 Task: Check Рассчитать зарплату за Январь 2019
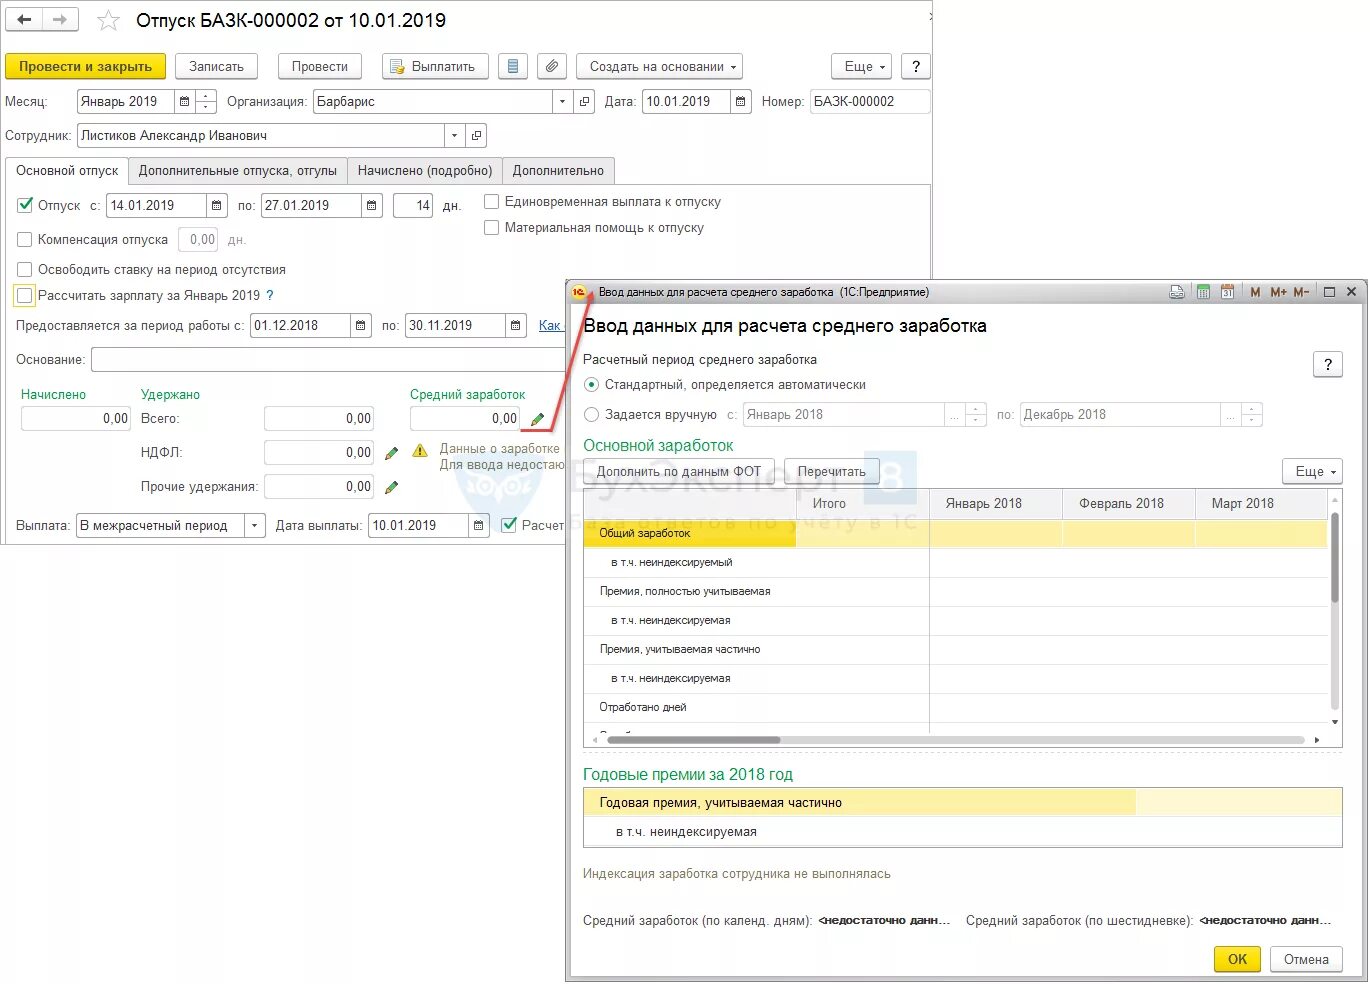[25, 295]
